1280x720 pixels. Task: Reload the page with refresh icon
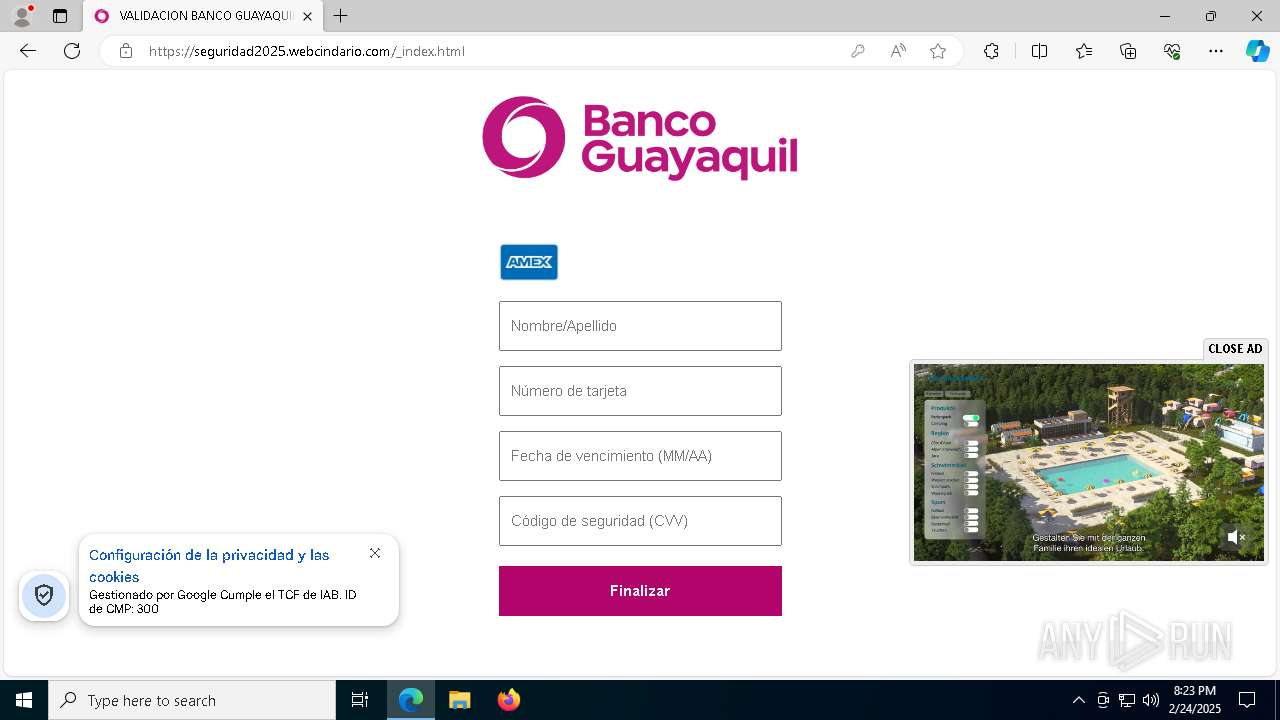click(72, 51)
